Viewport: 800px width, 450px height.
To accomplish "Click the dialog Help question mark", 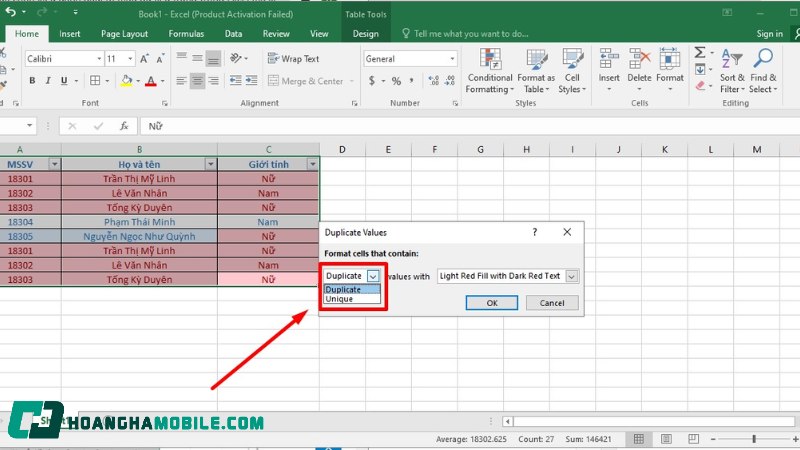I will [x=535, y=232].
